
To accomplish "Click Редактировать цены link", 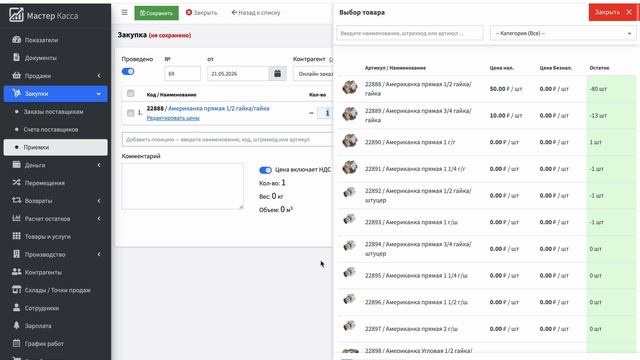I will pyautogui.click(x=173, y=118).
